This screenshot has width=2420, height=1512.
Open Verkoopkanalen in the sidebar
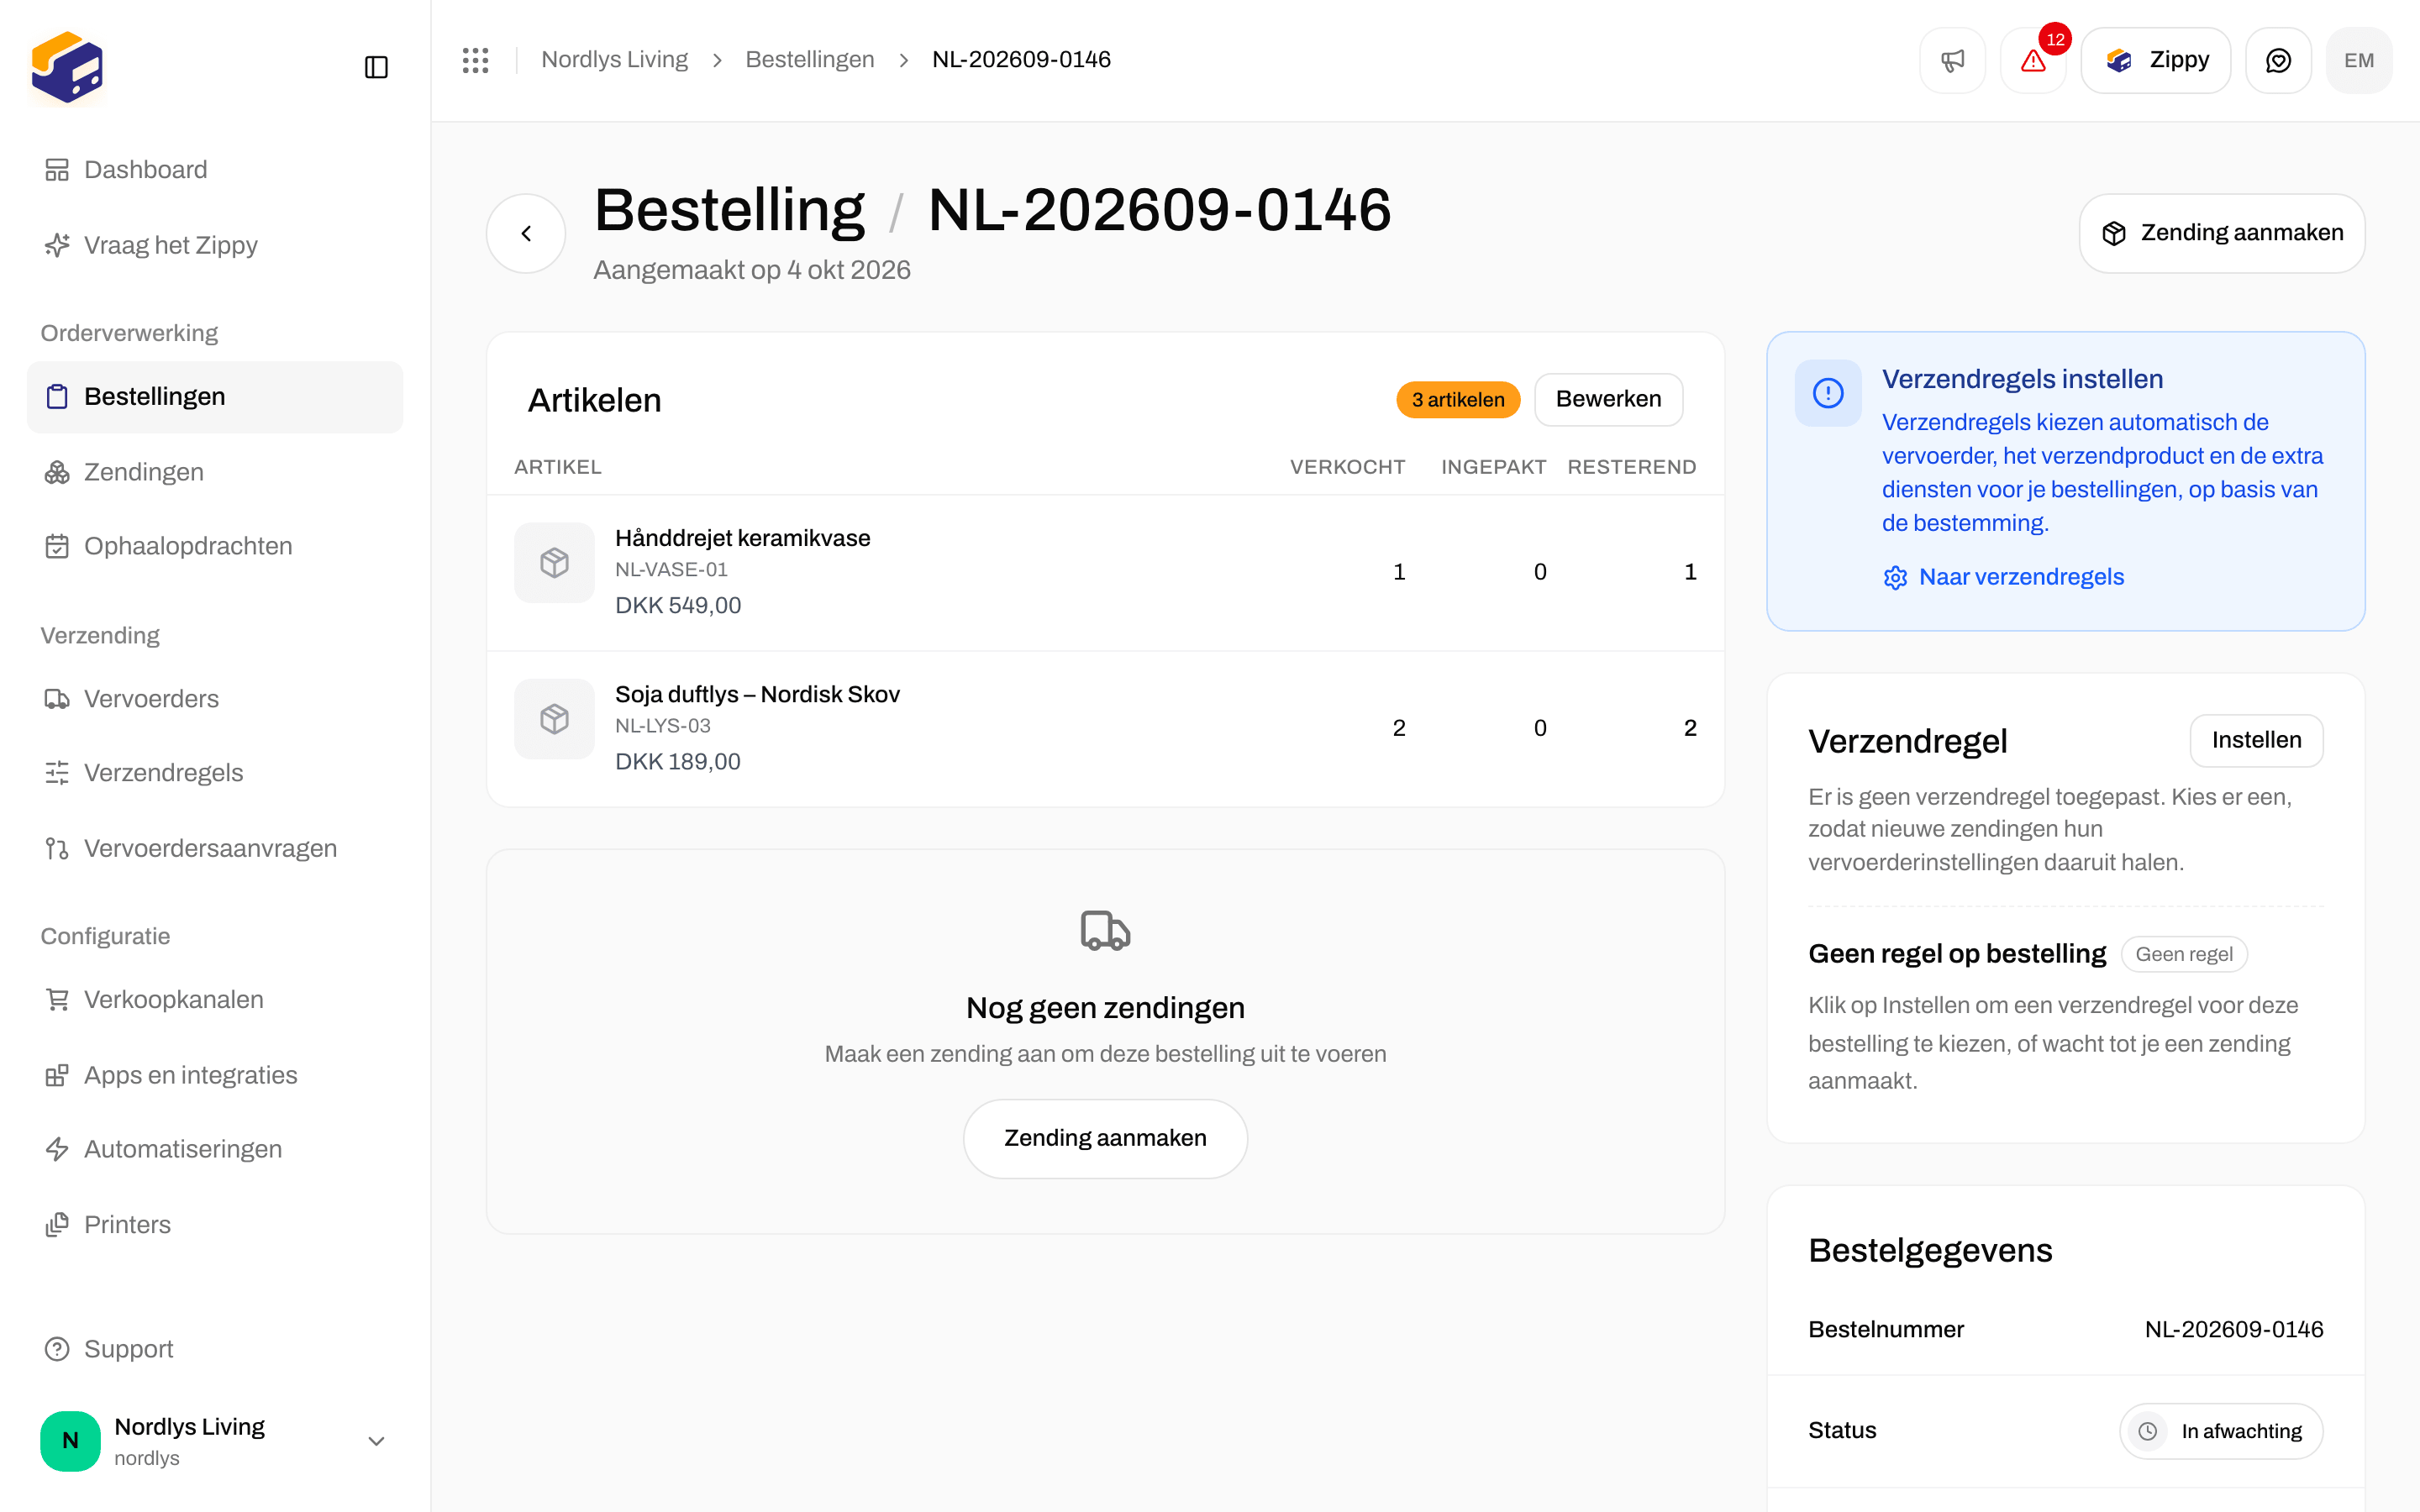pyautogui.click(x=215, y=1000)
